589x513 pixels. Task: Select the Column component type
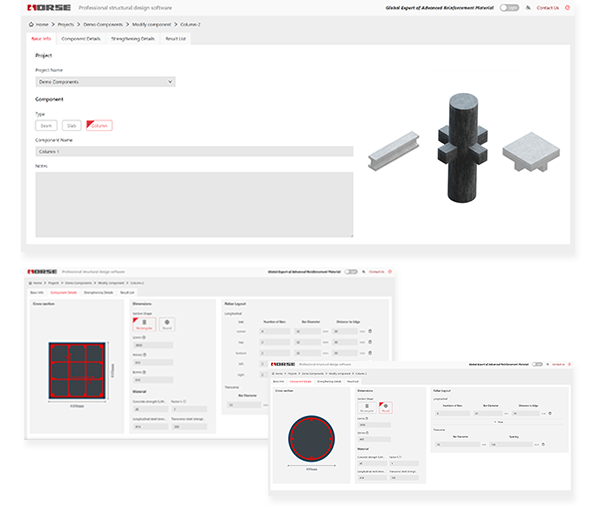pos(99,125)
